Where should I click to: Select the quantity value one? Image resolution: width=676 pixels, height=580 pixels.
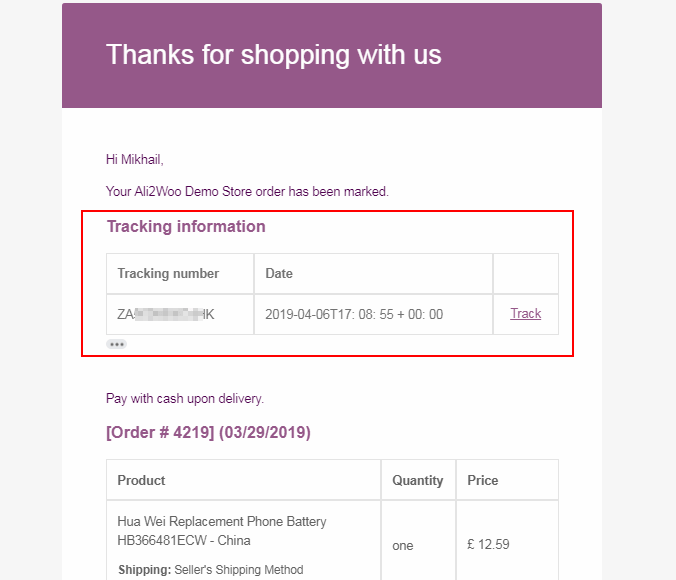[x=403, y=546]
